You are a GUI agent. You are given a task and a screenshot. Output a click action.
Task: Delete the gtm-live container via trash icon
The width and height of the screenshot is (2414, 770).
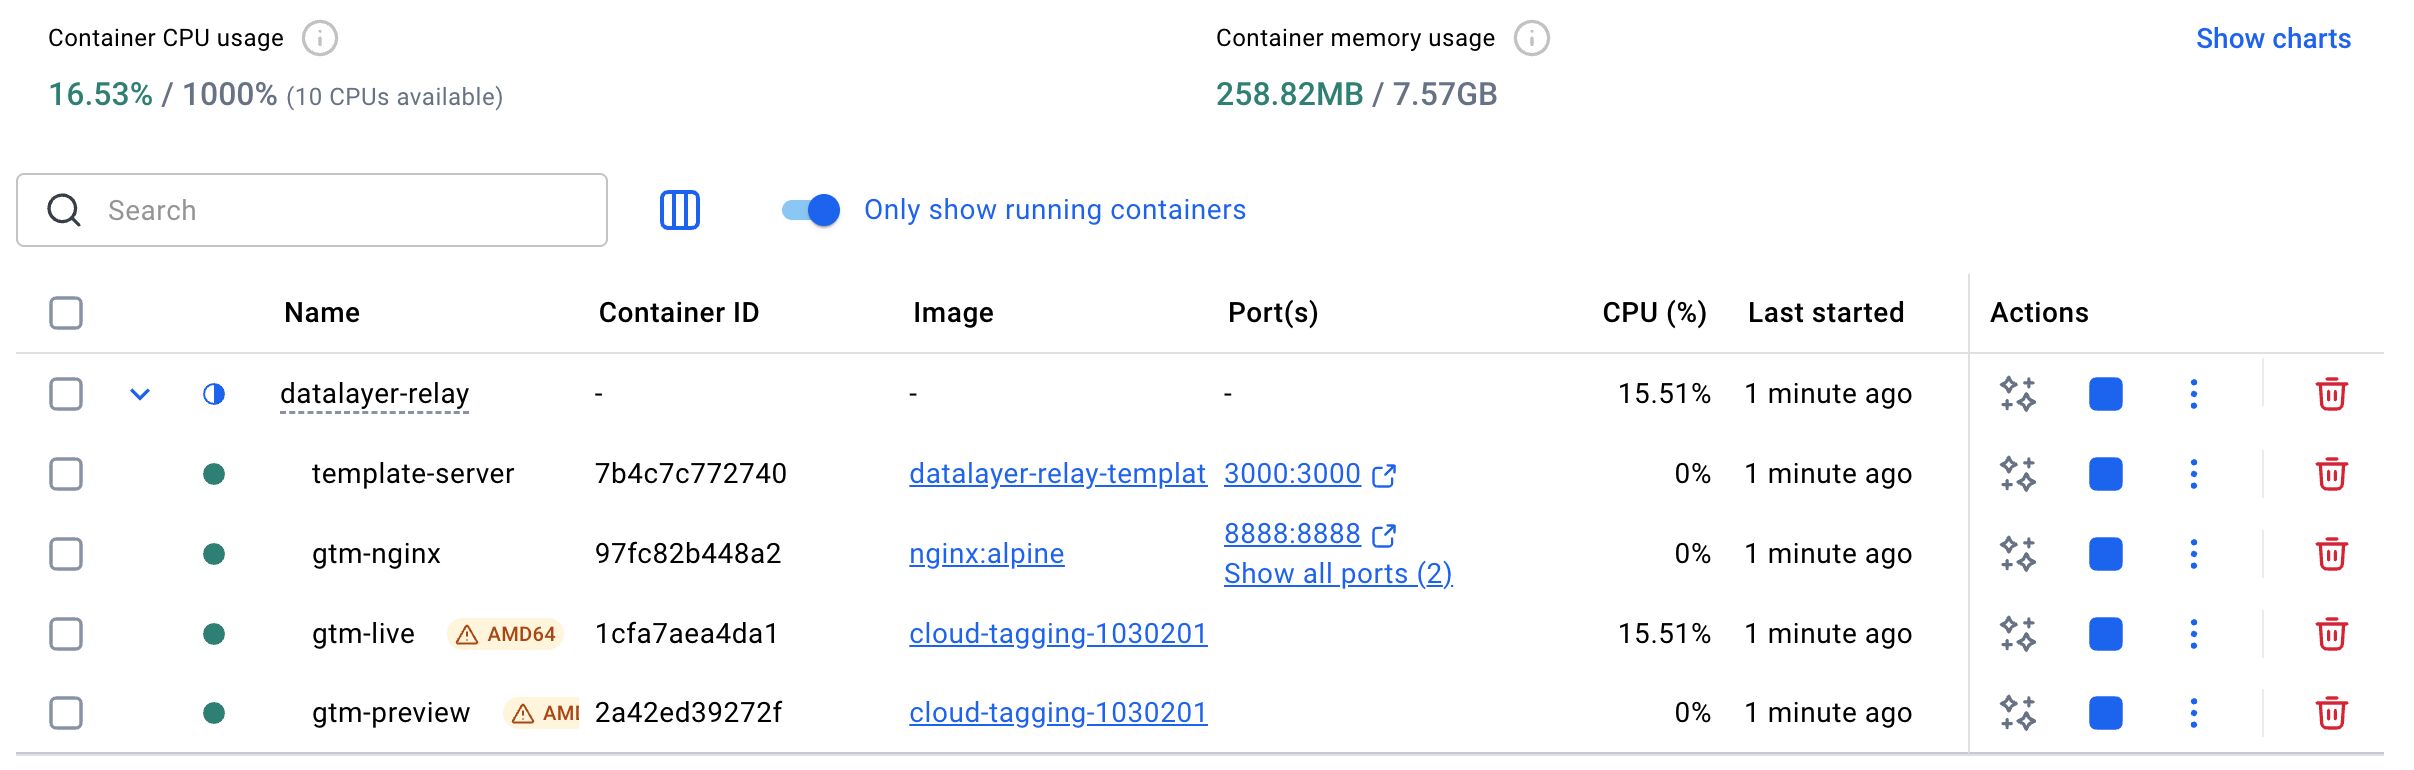[x=2331, y=634]
